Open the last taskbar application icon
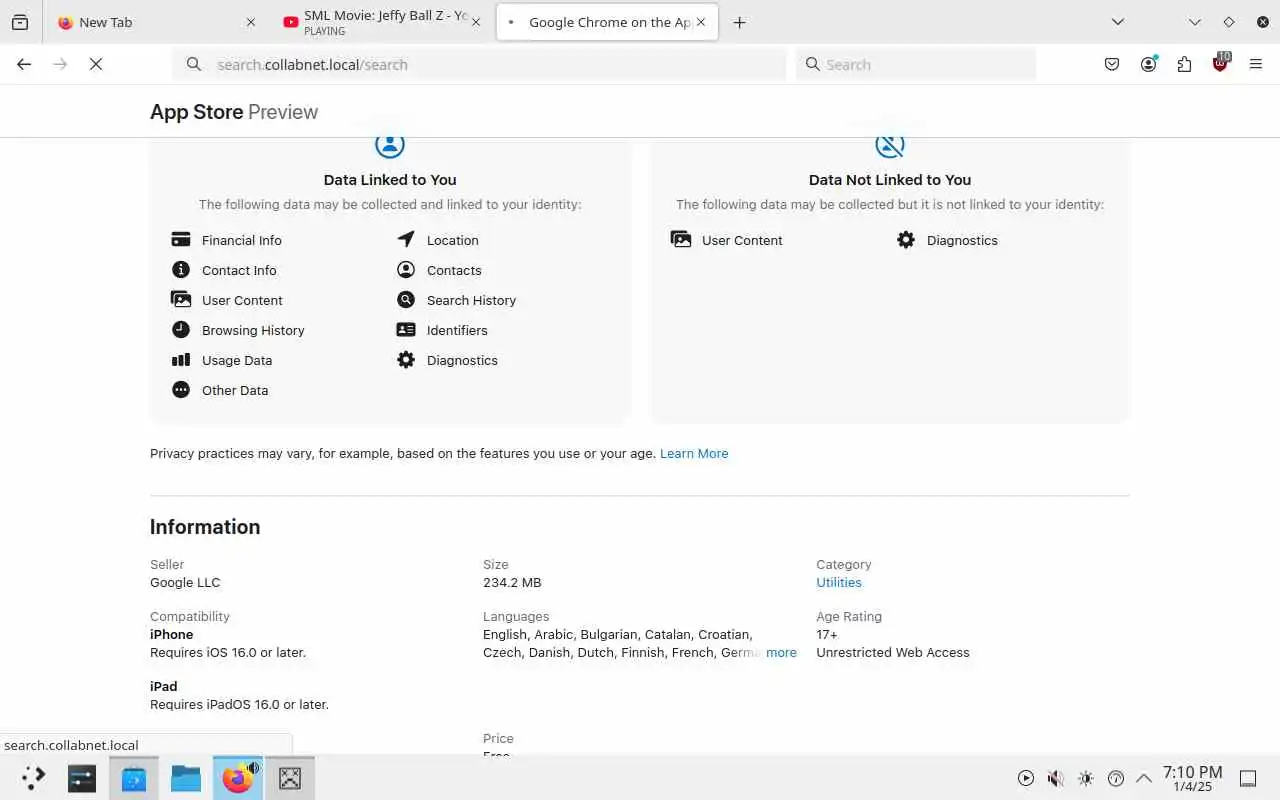The height and width of the screenshot is (800, 1280). coord(290,778)
